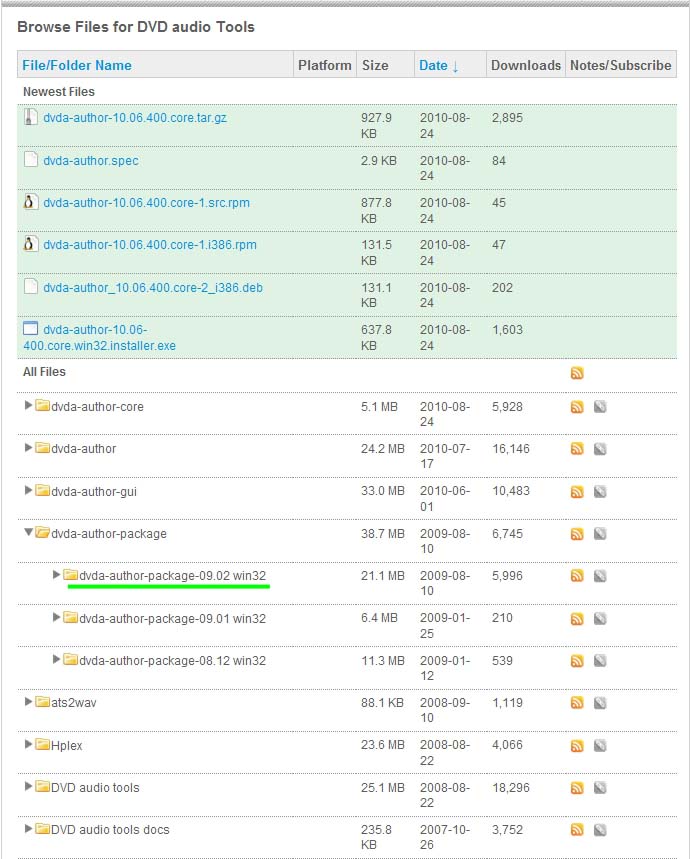This screenshot has width=690, height=859.
Task: Click the 16,146 downloads count
Action: 510,449
